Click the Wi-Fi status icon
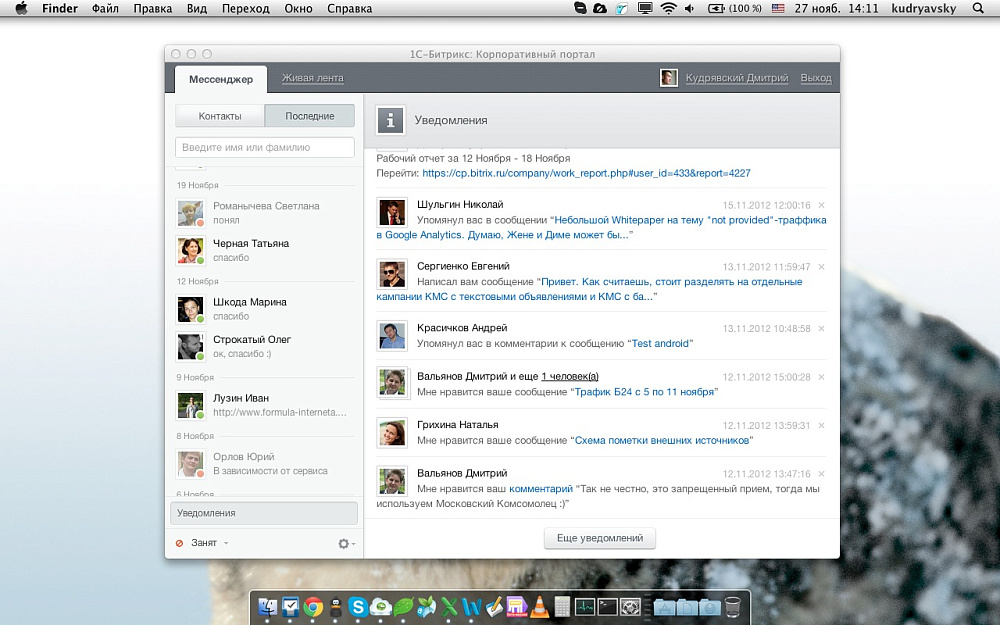Screen dimensions: 1000x625 pyautogui.click(x=668, y=8)
